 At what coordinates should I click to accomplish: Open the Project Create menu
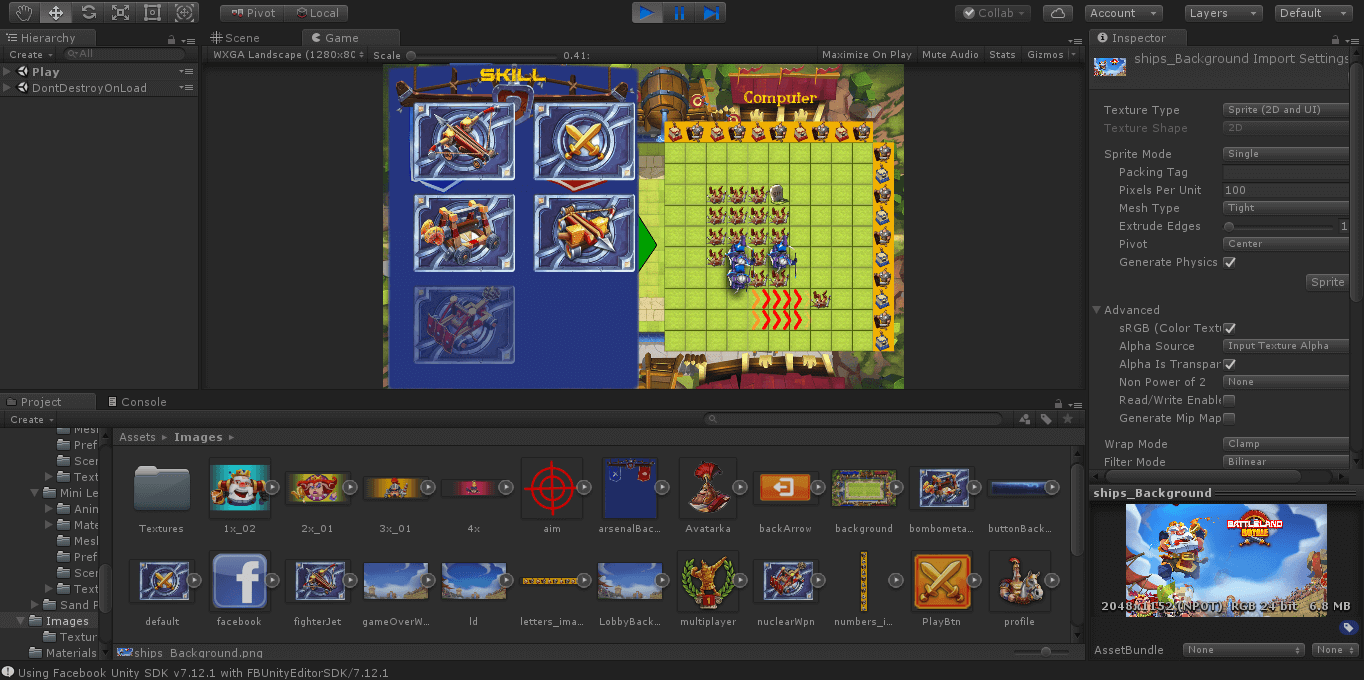tap(31, 420)
